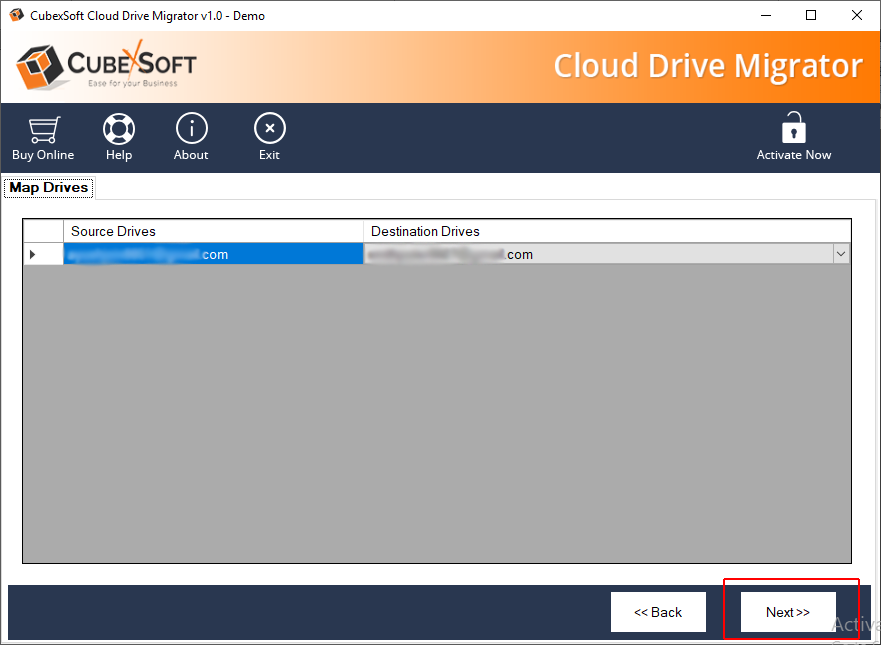Click the Source Drives column header
The image size is (881, 645).
click(213, 231)
